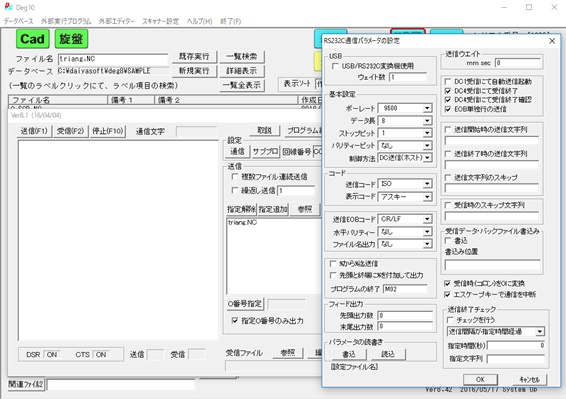Open the 送信間隔が指定時間経過 dropdown
The width and height of the screenshot is (566, 399).
pos(540,331)
